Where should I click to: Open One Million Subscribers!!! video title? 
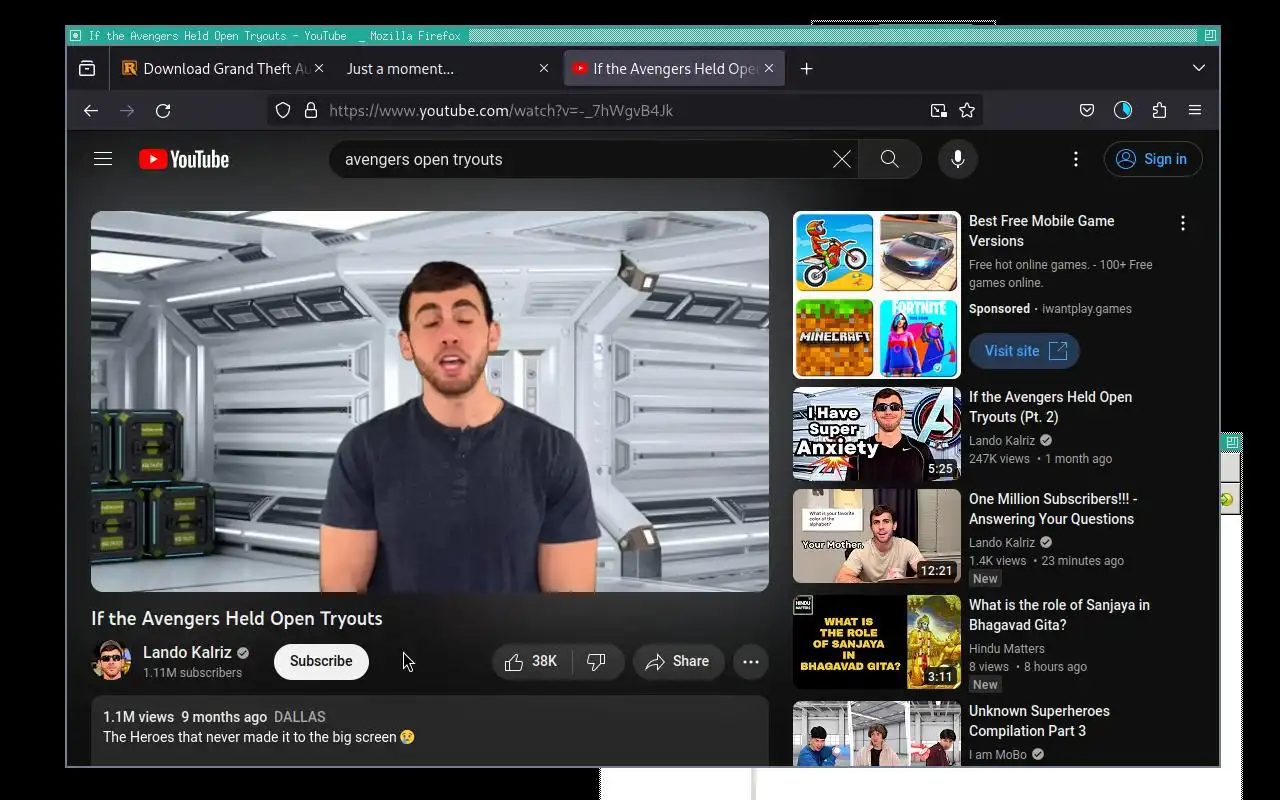click(1053, 509)
